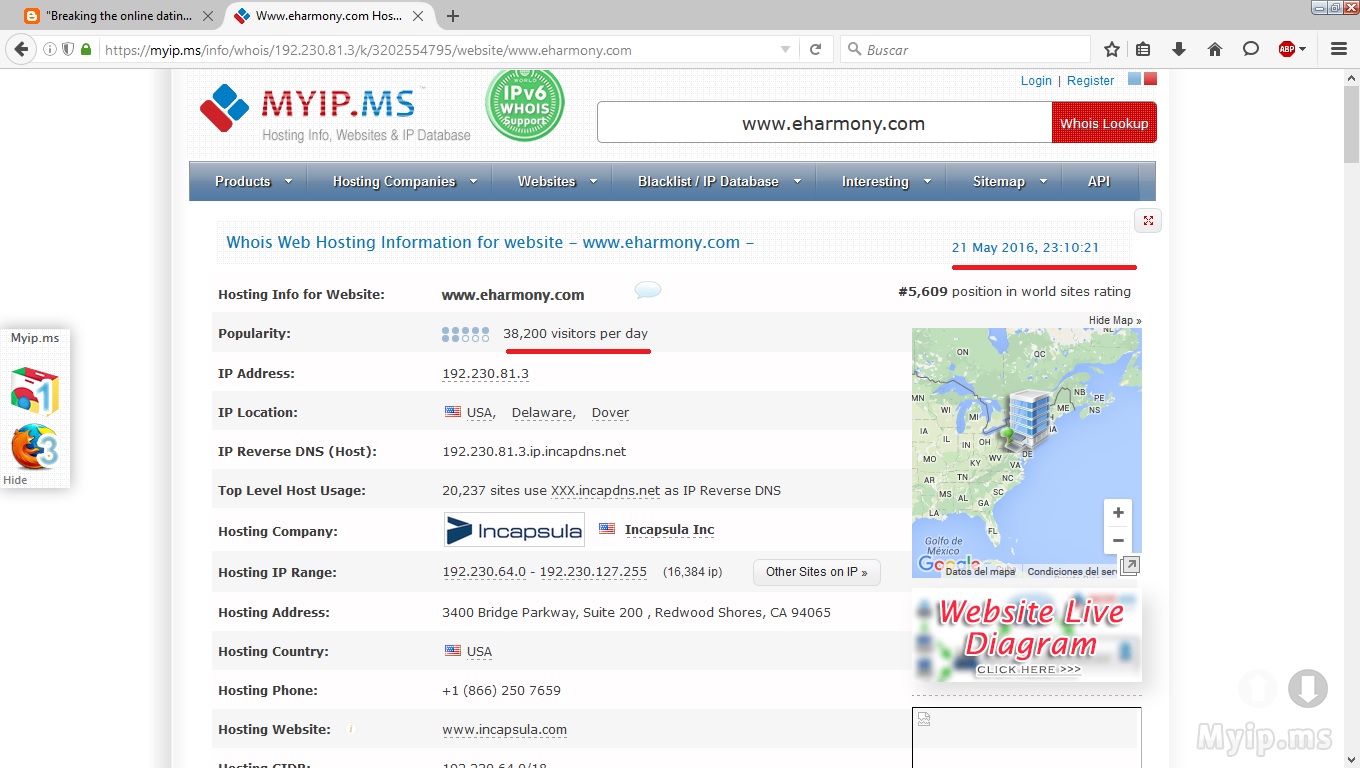The image size is (1360, 768).
Task: Click the "#5,609 position in world sites rating" text
Action: pyautogui.click(x=1014, y=292)
